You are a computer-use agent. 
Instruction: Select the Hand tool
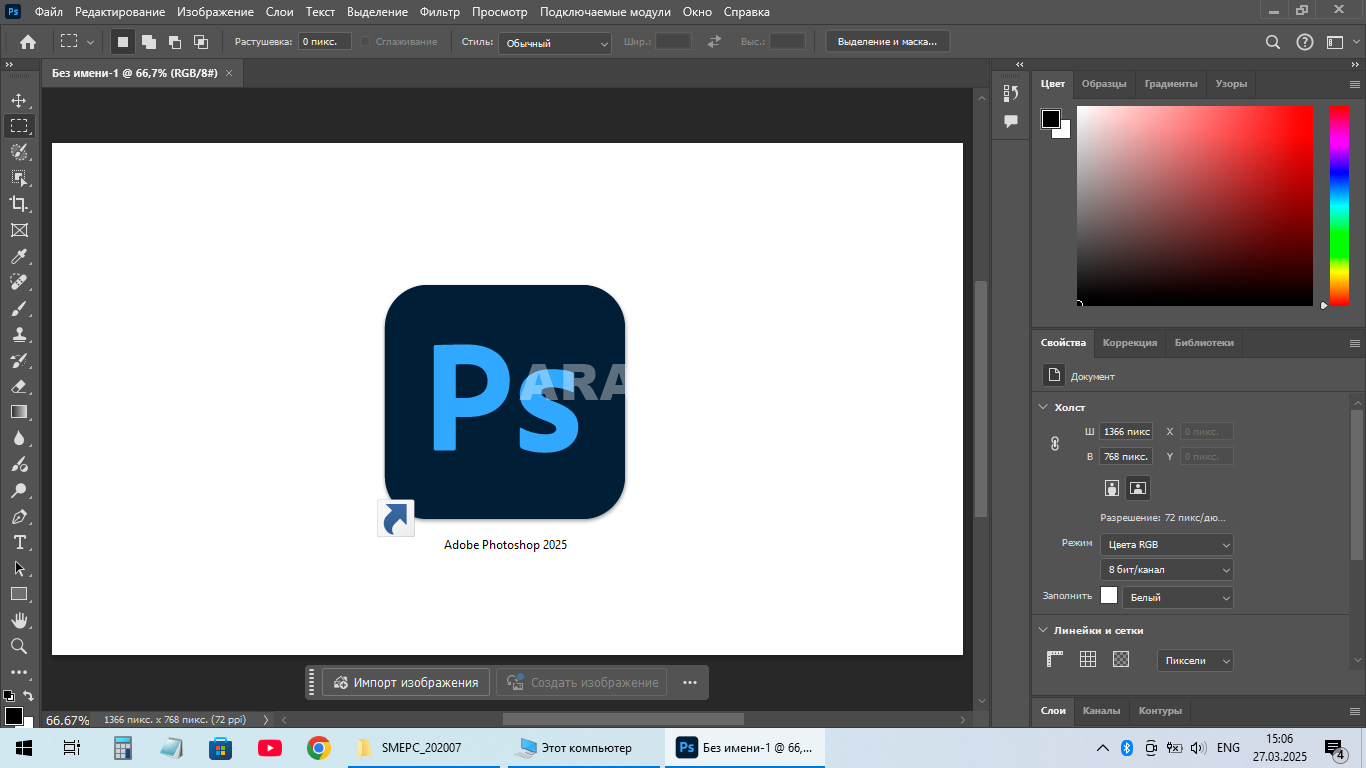[x=19, y=620]
